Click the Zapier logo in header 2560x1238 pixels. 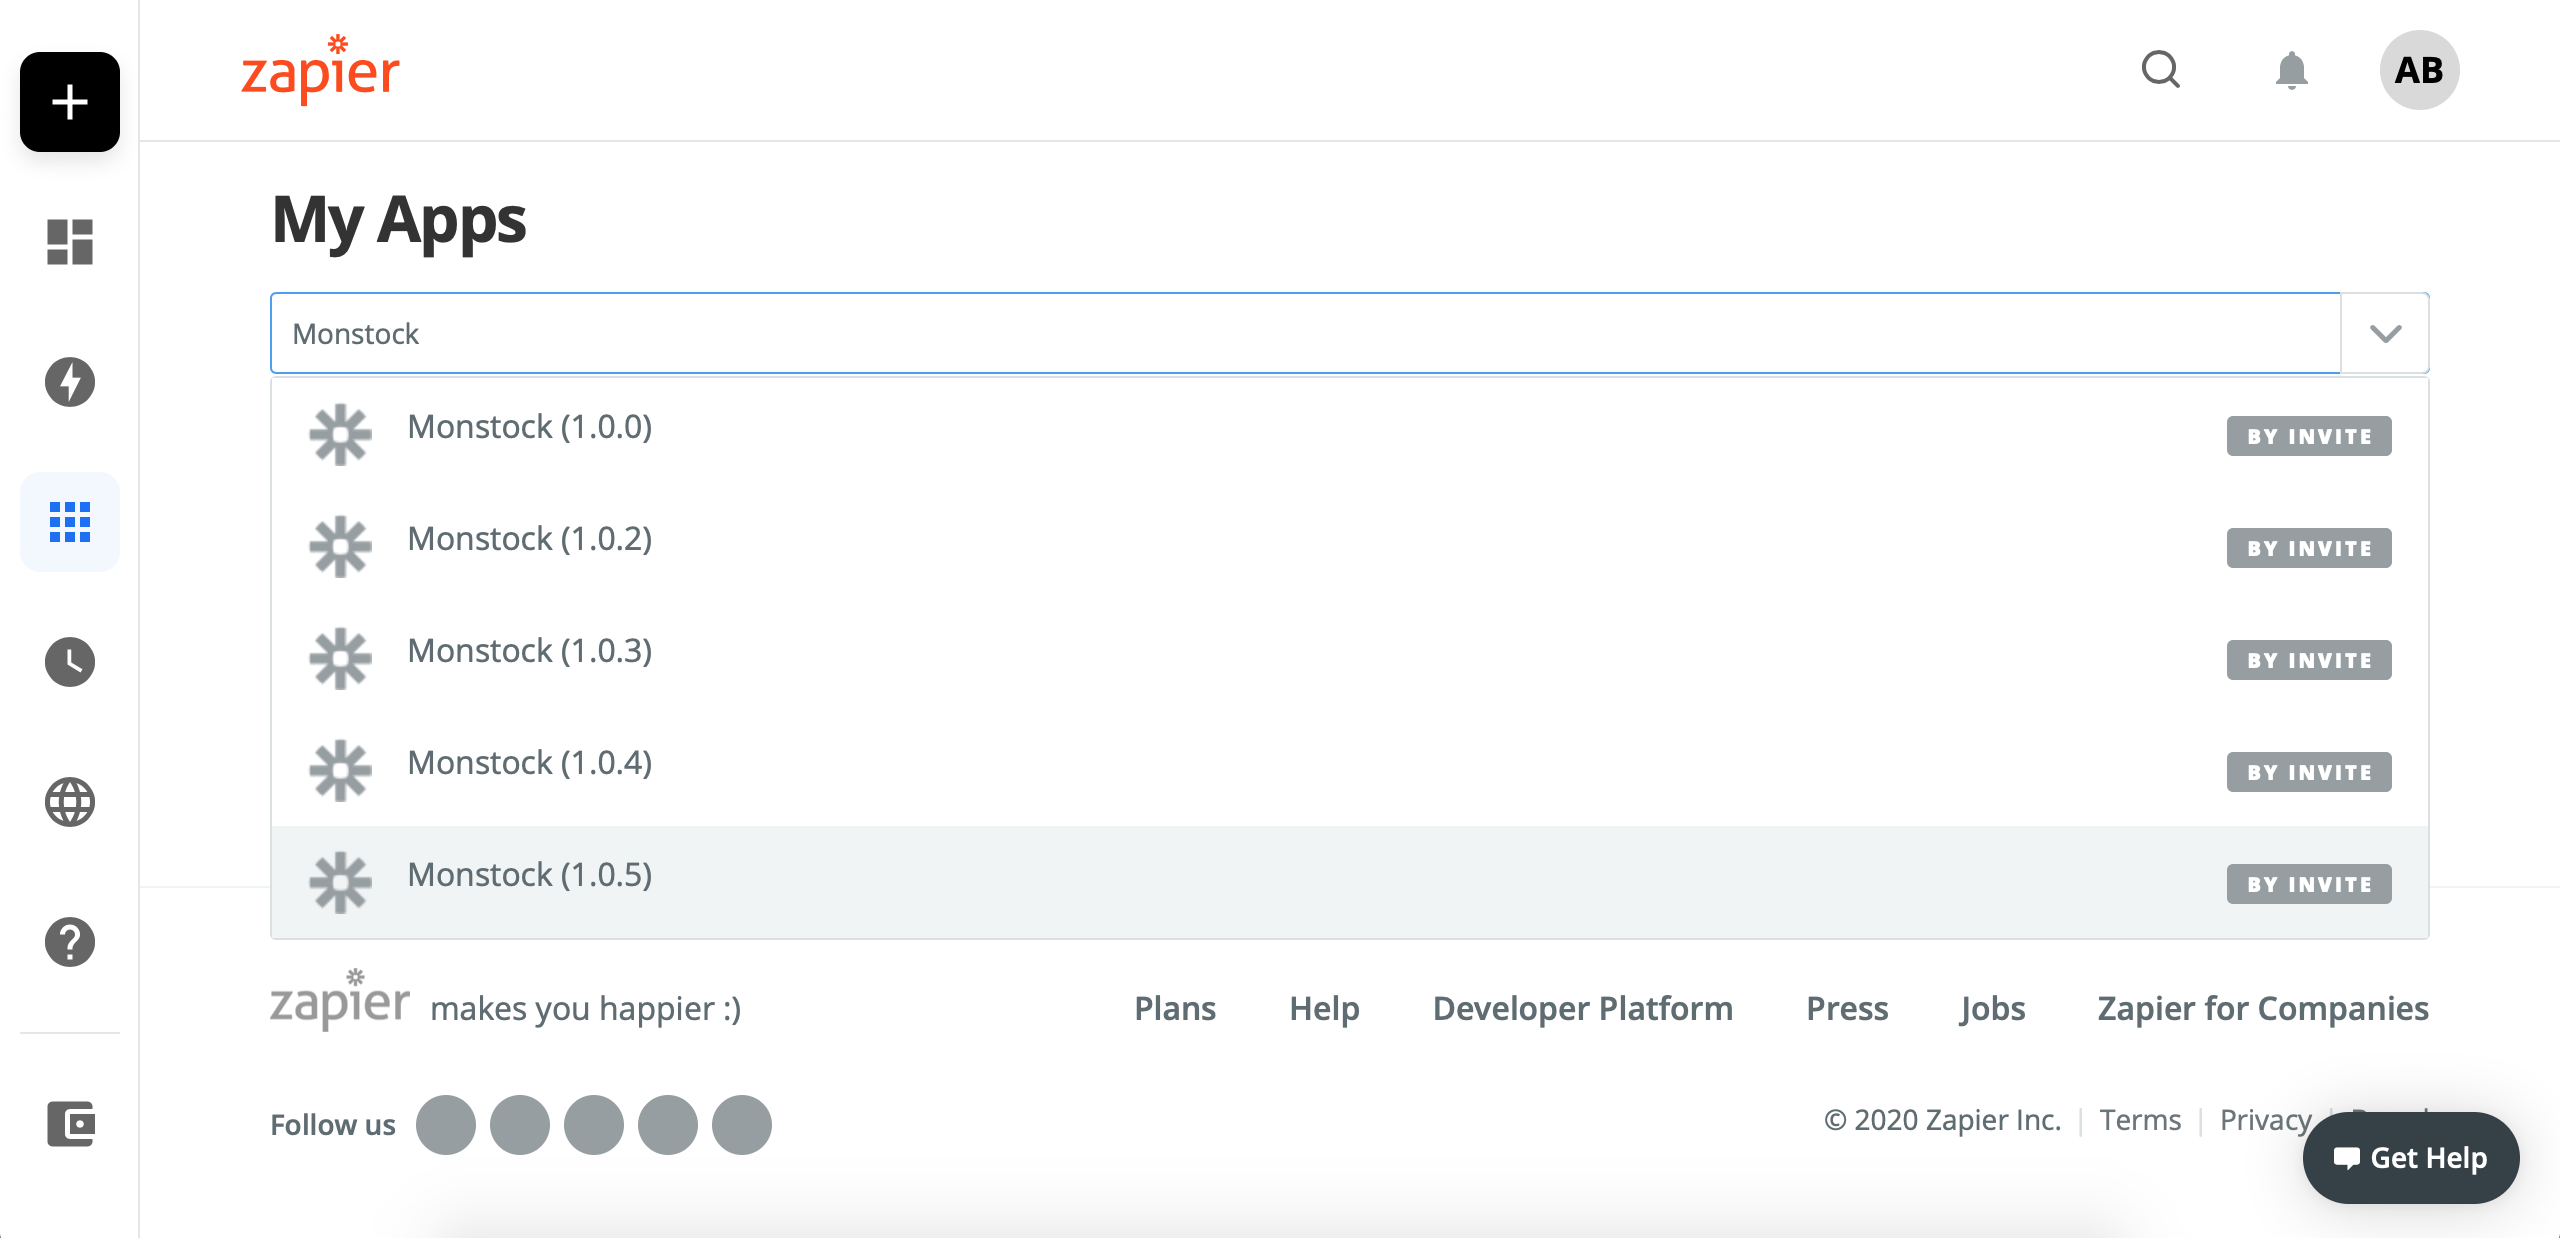point(320,69)
